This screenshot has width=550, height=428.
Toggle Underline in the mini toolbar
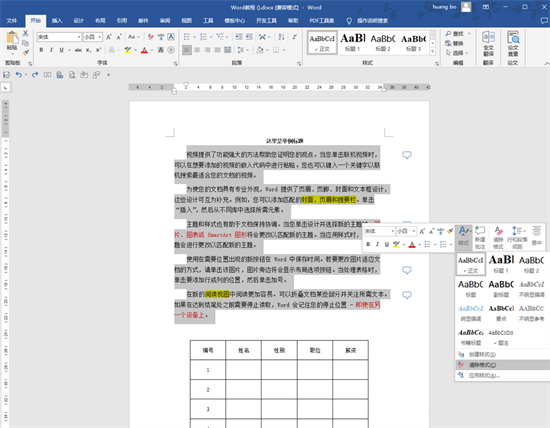click(x=387, y=245)
